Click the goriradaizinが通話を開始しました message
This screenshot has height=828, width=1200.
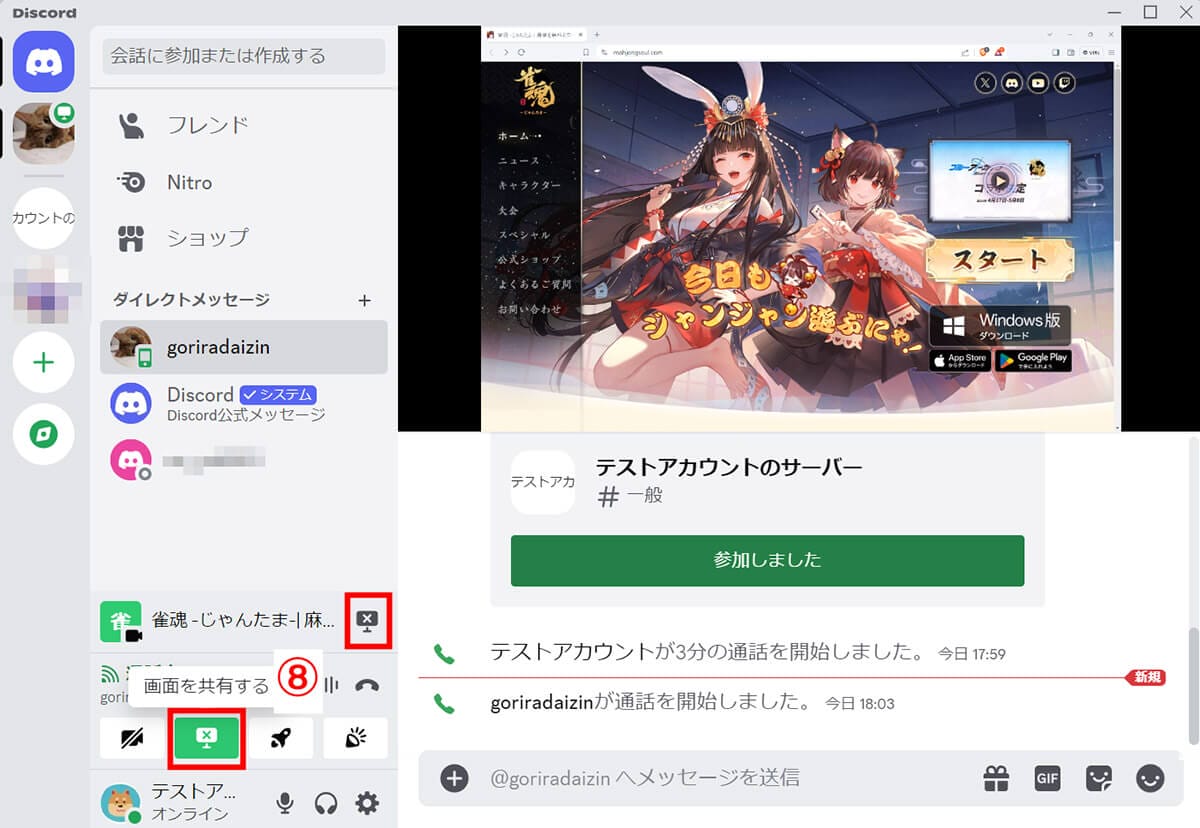coord(650,702)
